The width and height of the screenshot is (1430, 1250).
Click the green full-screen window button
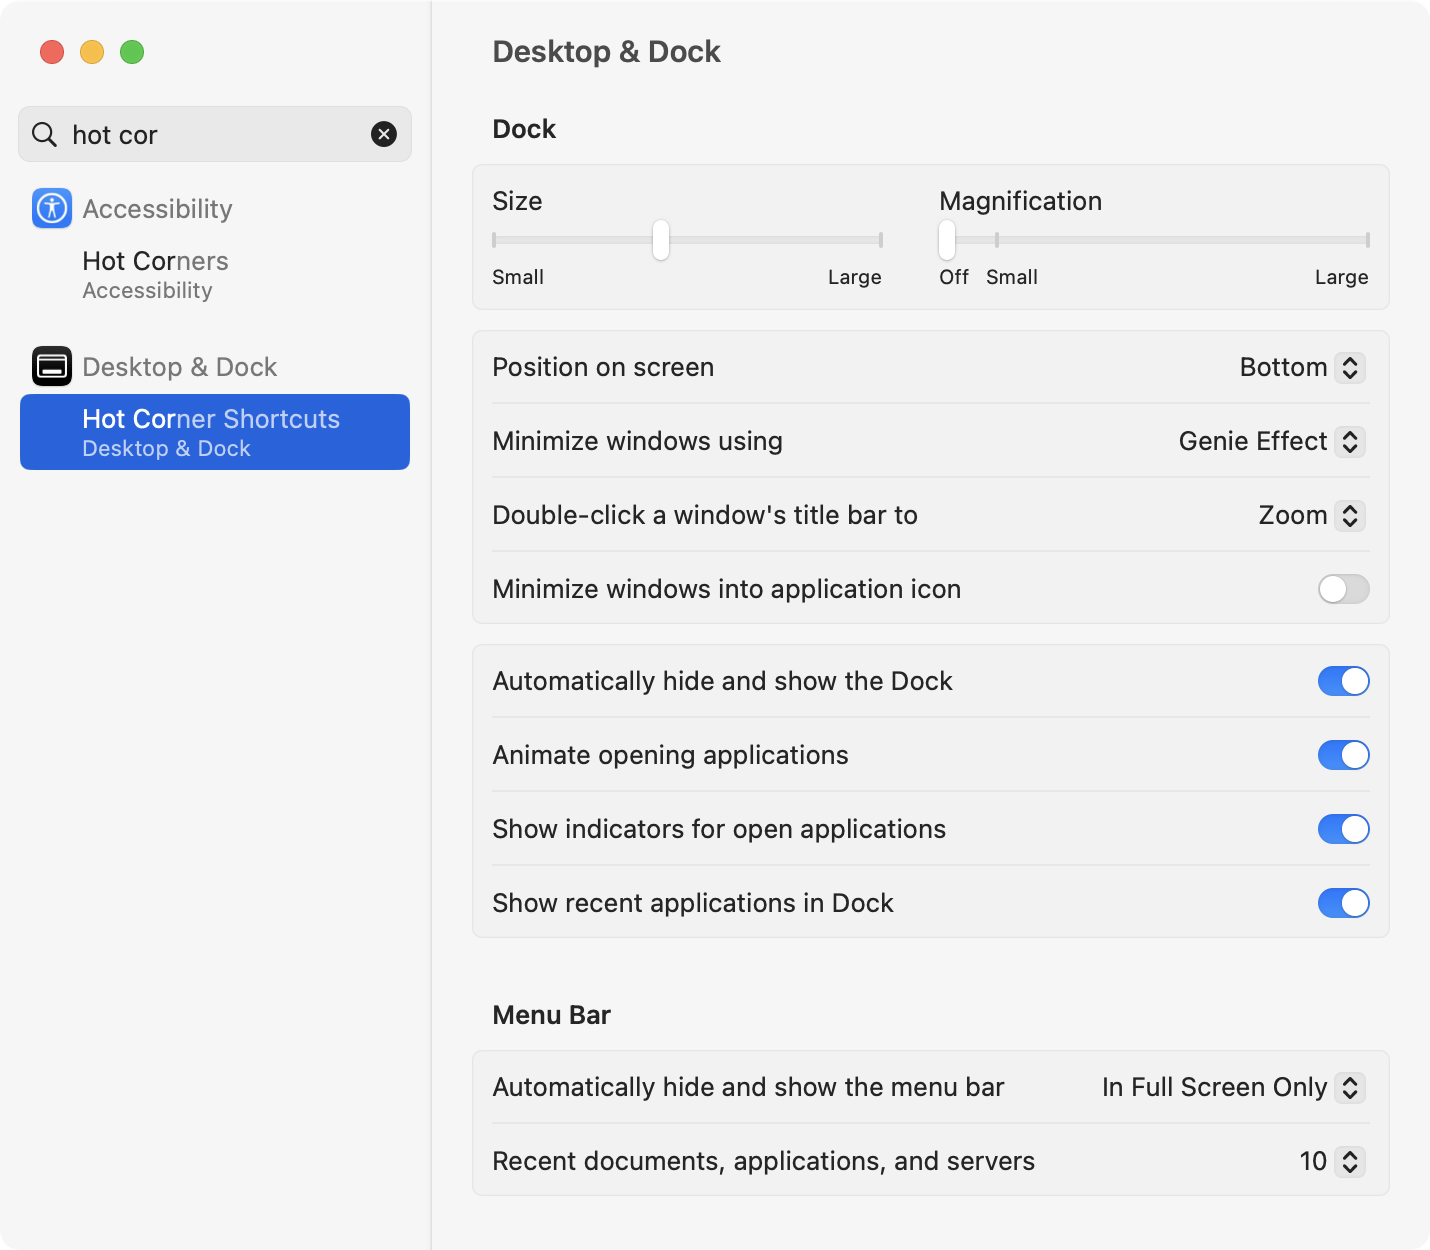pyautogui.click(x=132, y=52)
